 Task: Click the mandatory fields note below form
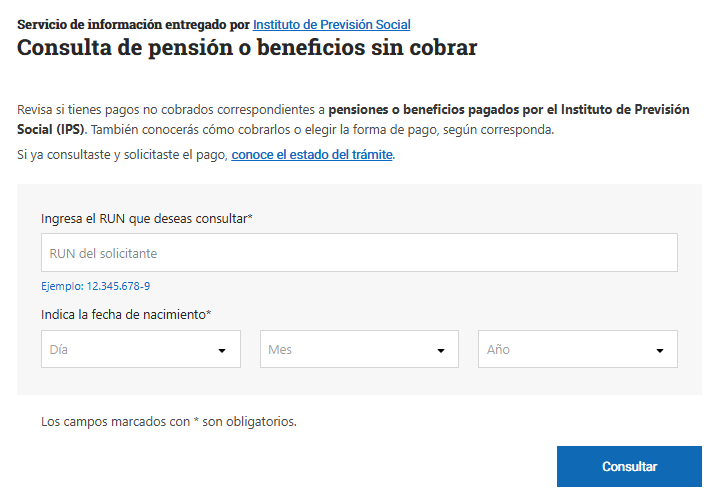(168, 422)
